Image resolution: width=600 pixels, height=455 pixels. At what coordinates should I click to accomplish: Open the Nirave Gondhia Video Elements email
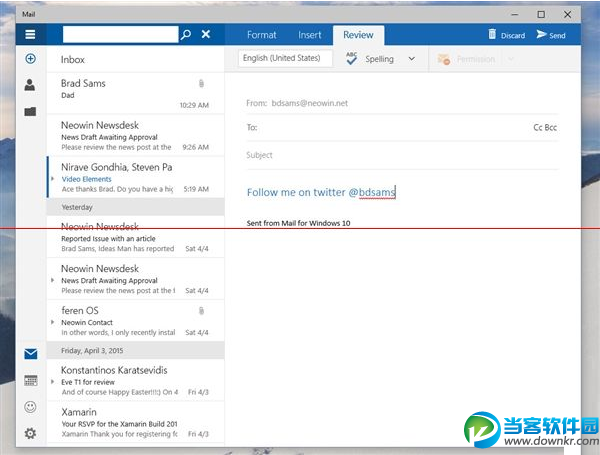click(x=135, y=177)
